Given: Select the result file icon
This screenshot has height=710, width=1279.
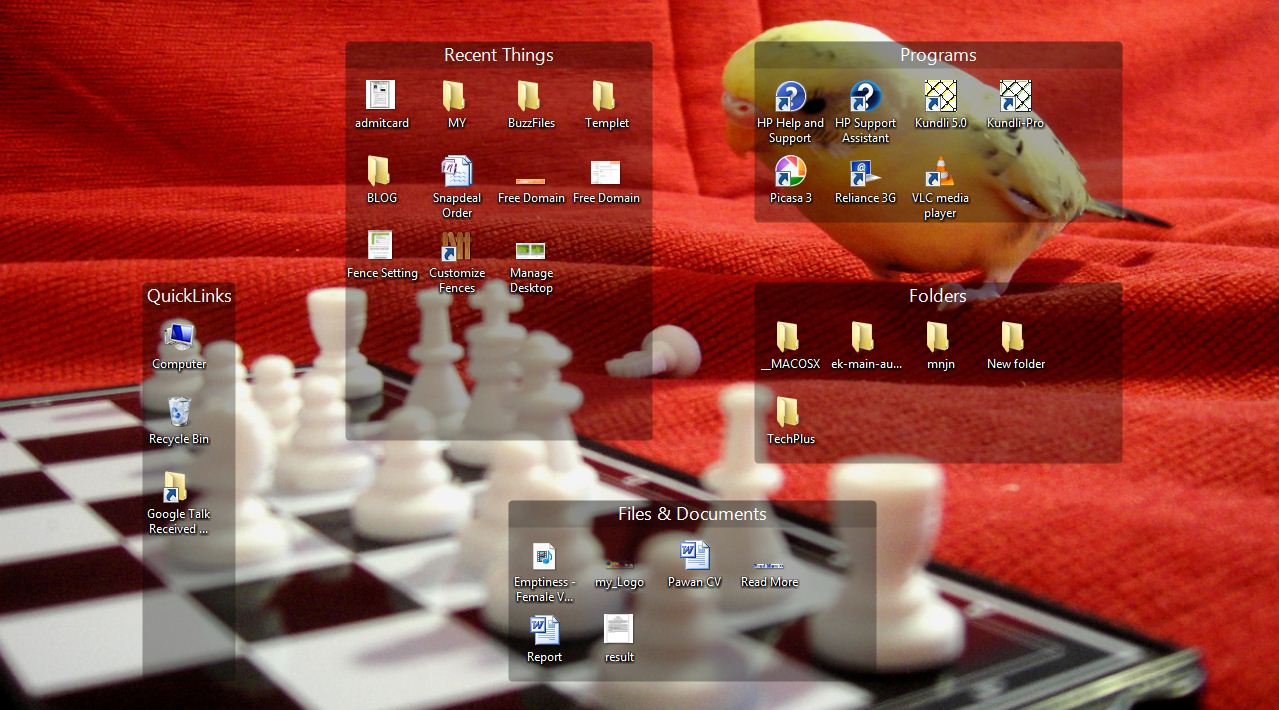Looking at the screenshot, I should 619,630.
